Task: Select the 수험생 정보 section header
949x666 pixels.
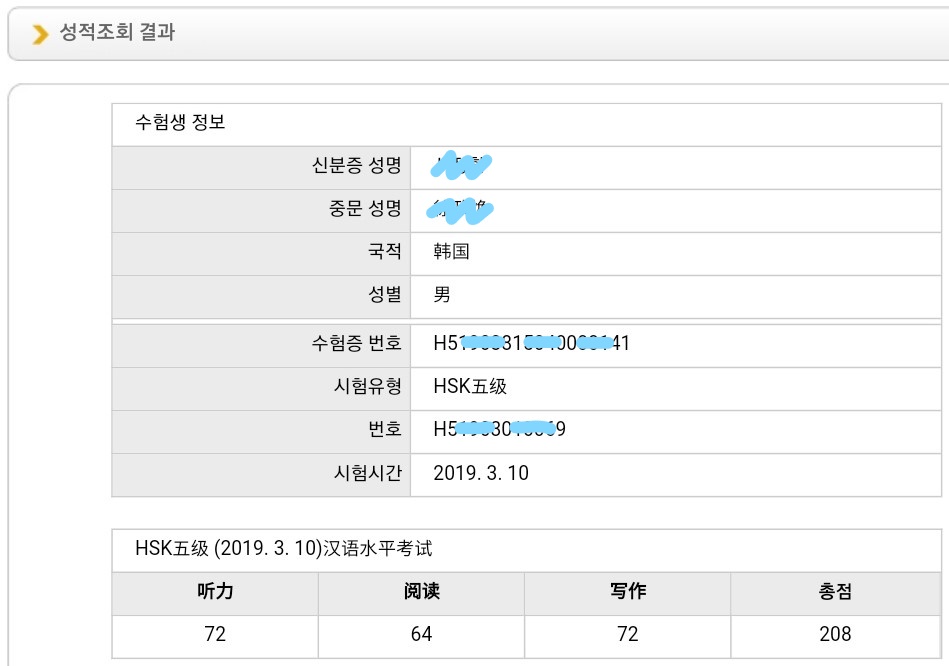Action: point(180,124)
